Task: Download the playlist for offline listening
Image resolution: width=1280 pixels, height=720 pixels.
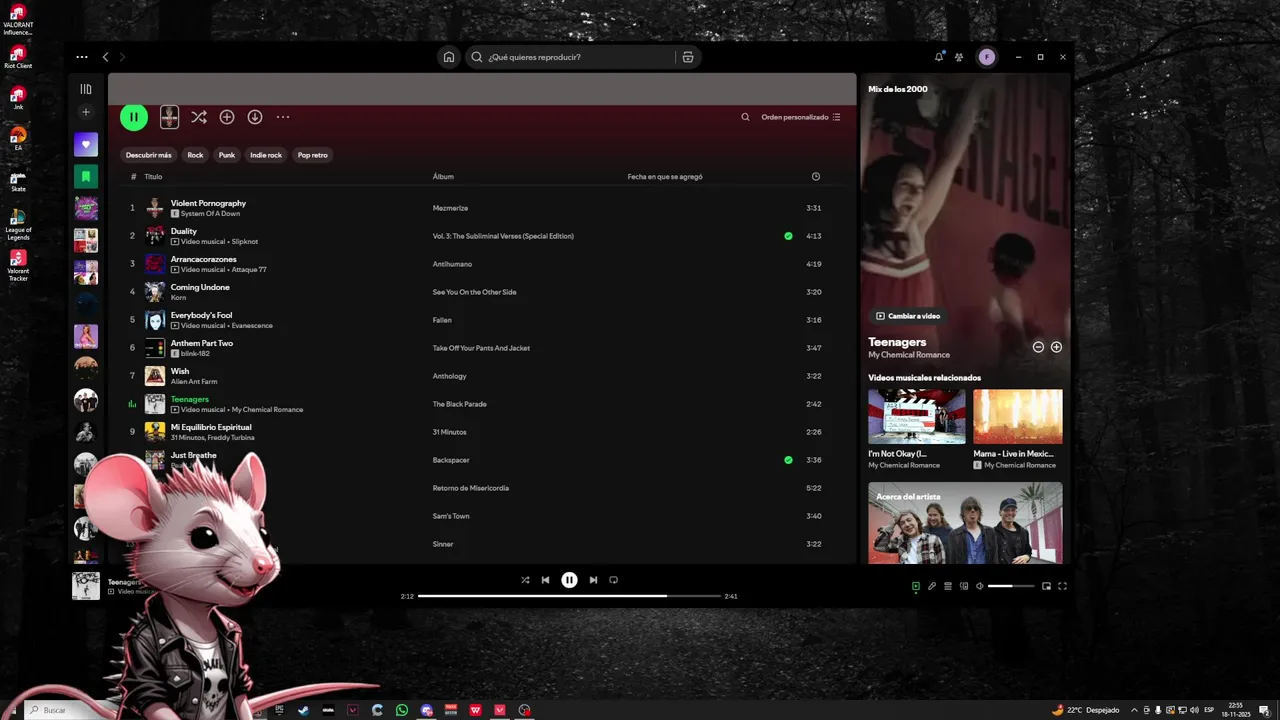Action: coord(255,117)
